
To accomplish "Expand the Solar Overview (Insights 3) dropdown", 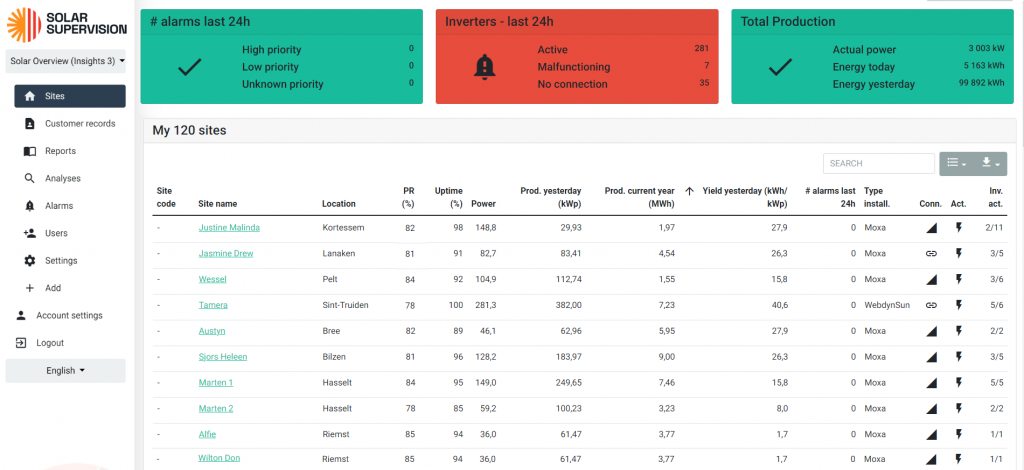I will pos(65,61).
